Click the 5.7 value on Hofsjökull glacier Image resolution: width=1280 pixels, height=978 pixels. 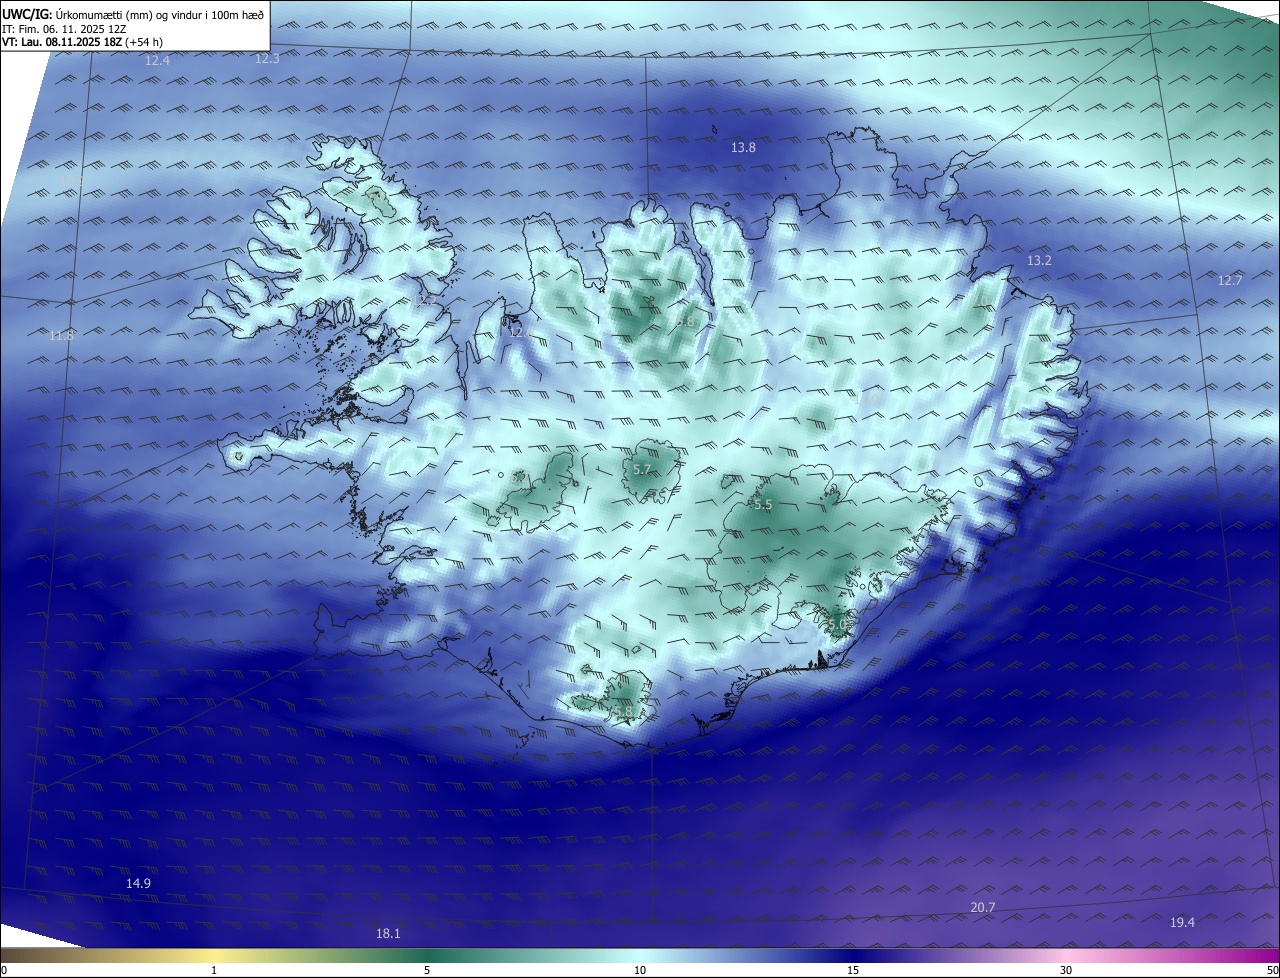pos(642,470)
